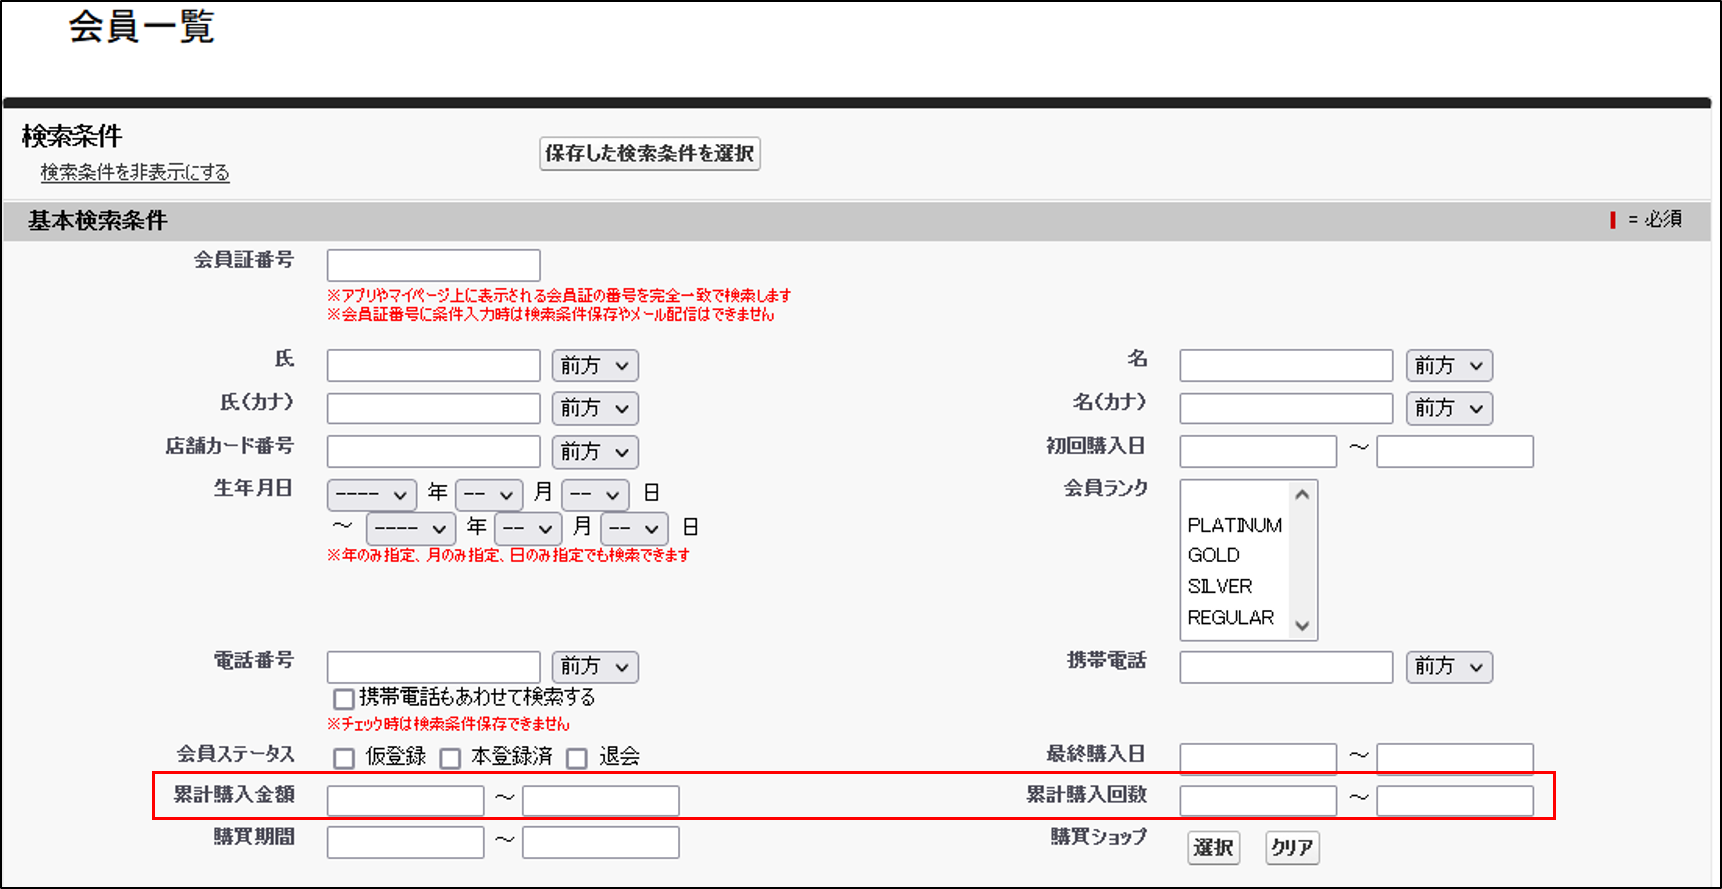Click the 店舗カード番号 input field
1722x889 pixels.
pyautogui.click(x=433, y=451)
